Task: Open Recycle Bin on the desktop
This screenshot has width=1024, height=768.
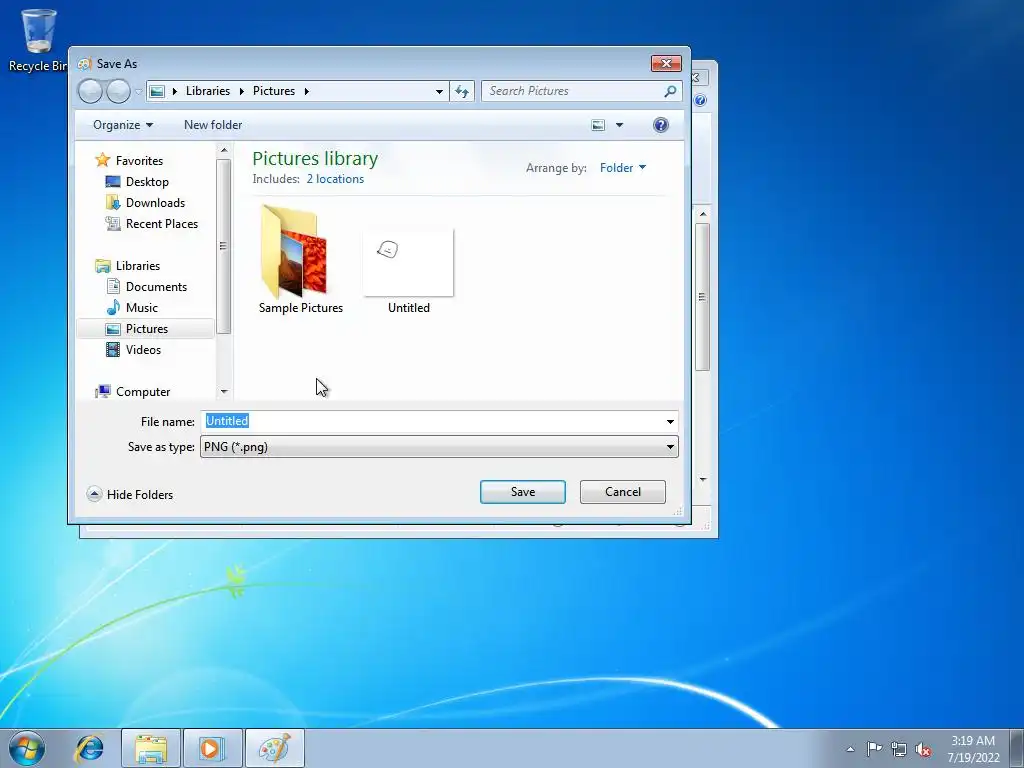Action: click(x=38, y=39)
